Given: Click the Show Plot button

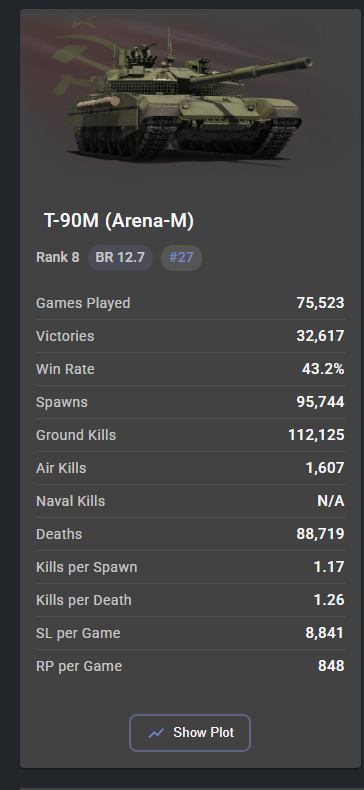Looking at the screenshot, I should click(190, 733).
